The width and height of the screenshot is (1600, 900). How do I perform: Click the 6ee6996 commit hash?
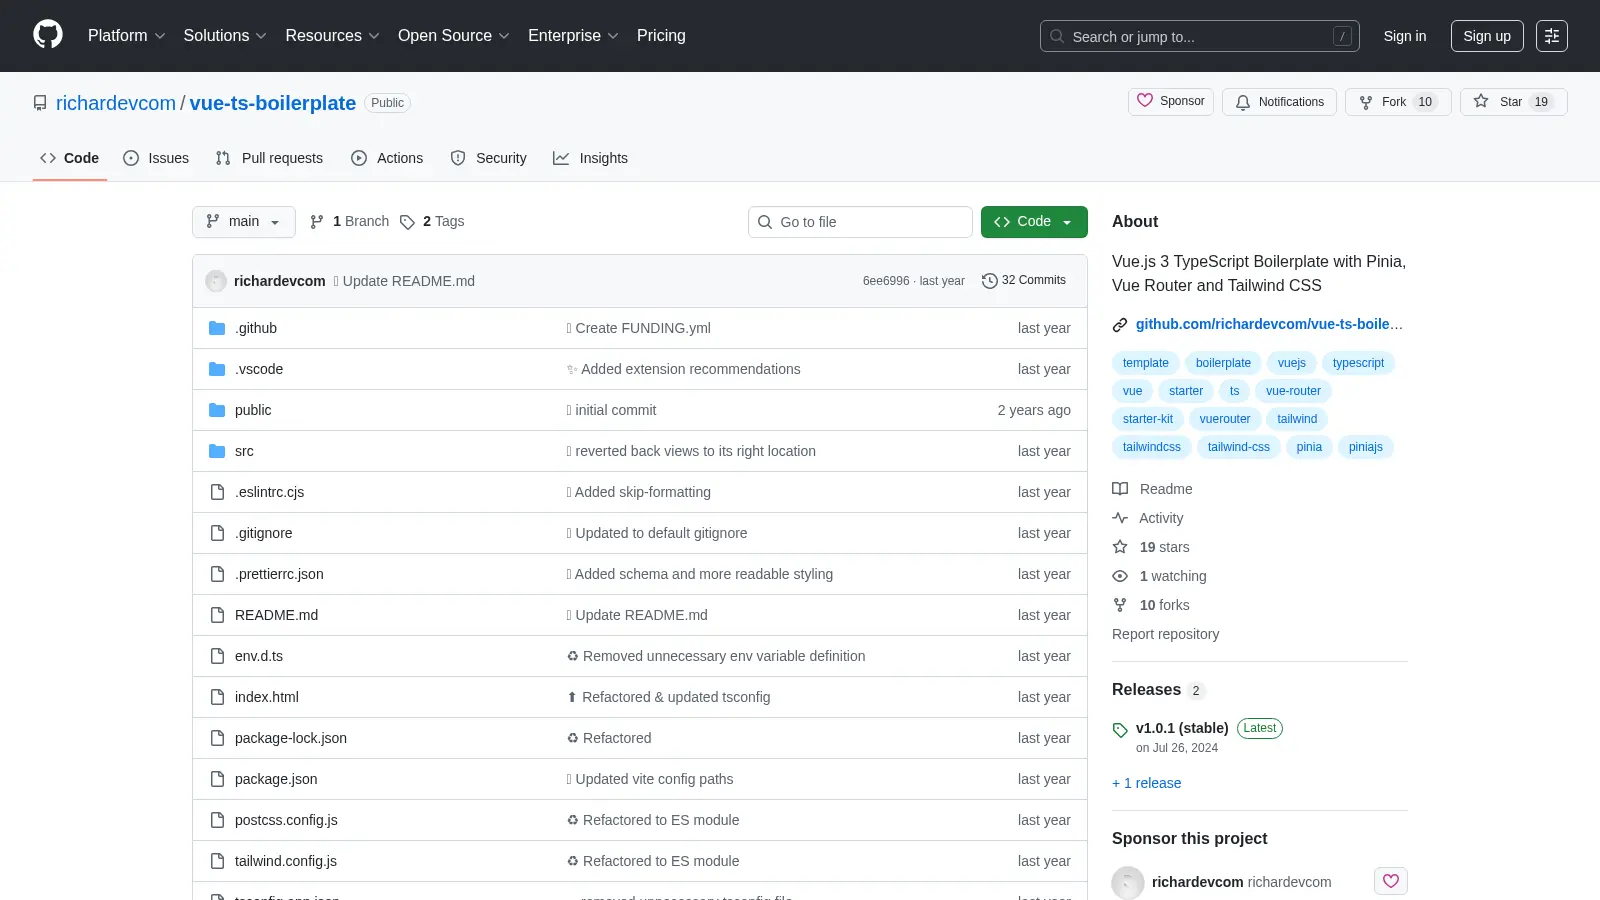pos(886,281)
